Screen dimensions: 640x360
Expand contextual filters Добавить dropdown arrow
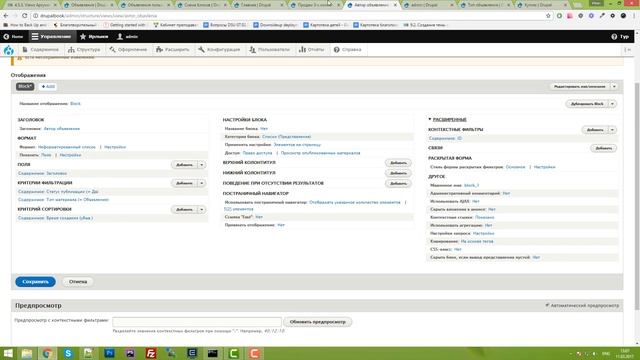[612, 130]
